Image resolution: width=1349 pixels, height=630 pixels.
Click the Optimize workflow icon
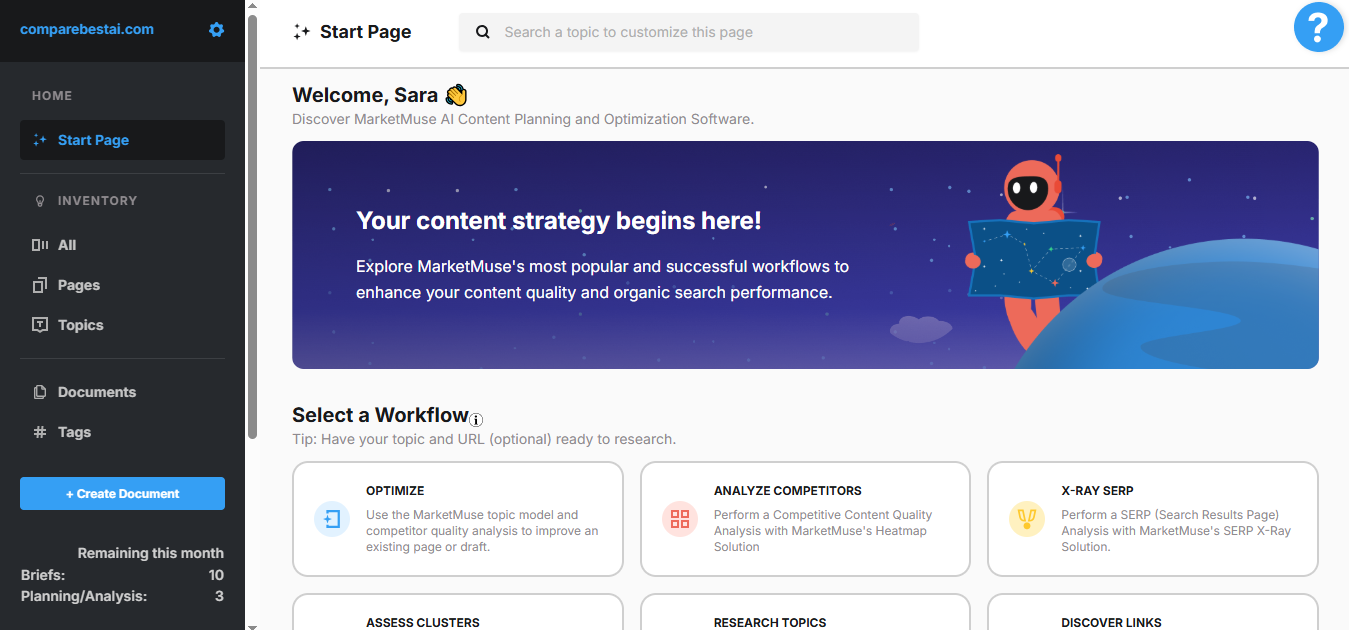pos(332,519)
